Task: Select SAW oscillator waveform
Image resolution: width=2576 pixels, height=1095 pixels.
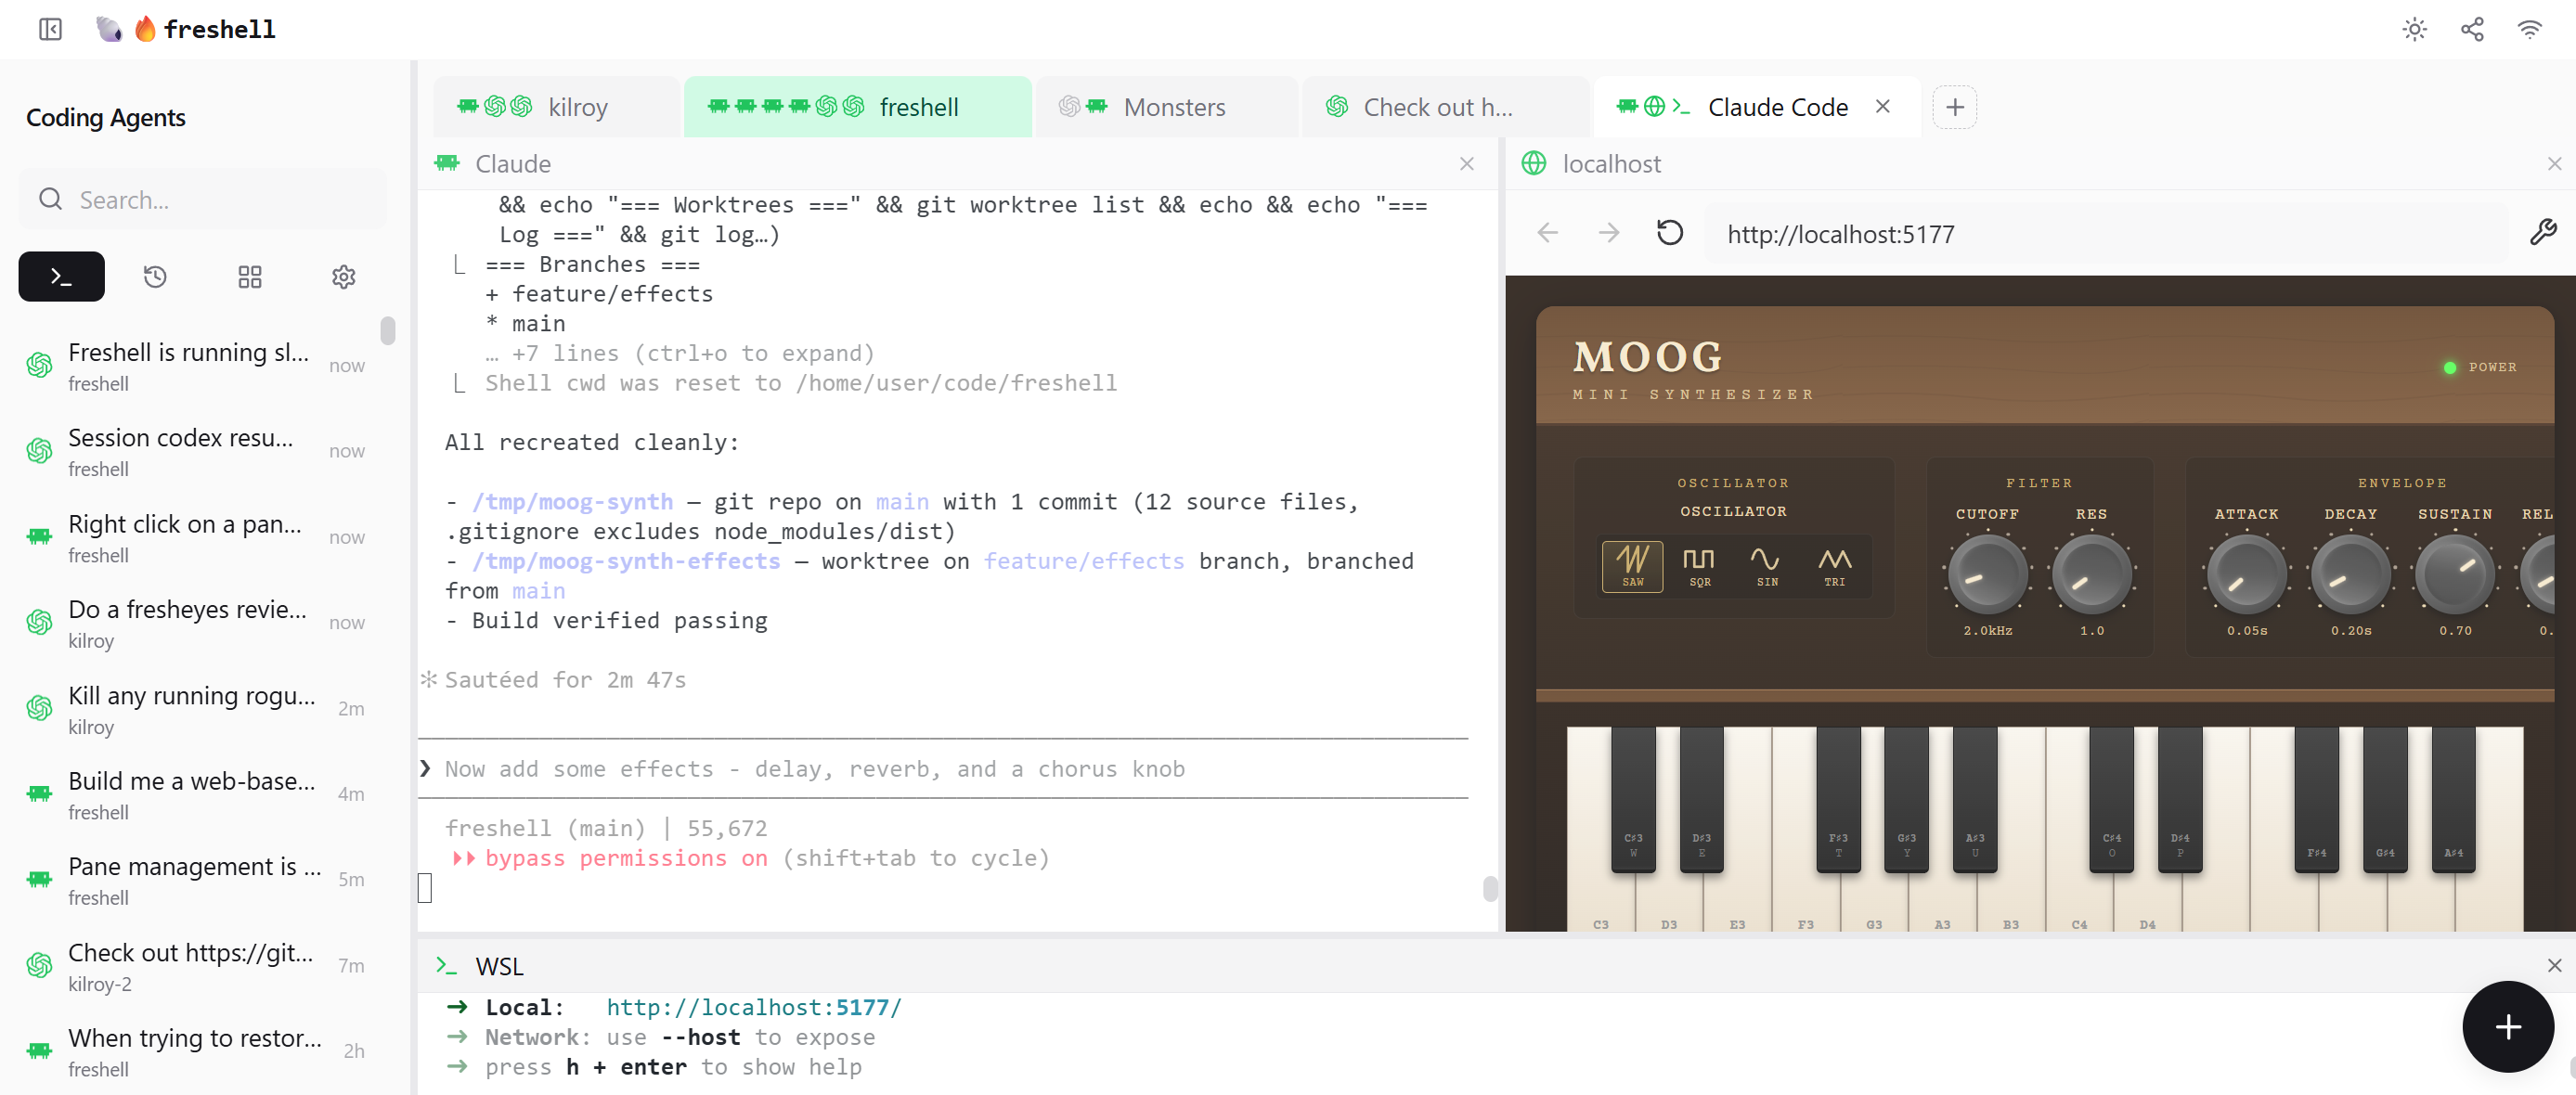Action: 1632,566
